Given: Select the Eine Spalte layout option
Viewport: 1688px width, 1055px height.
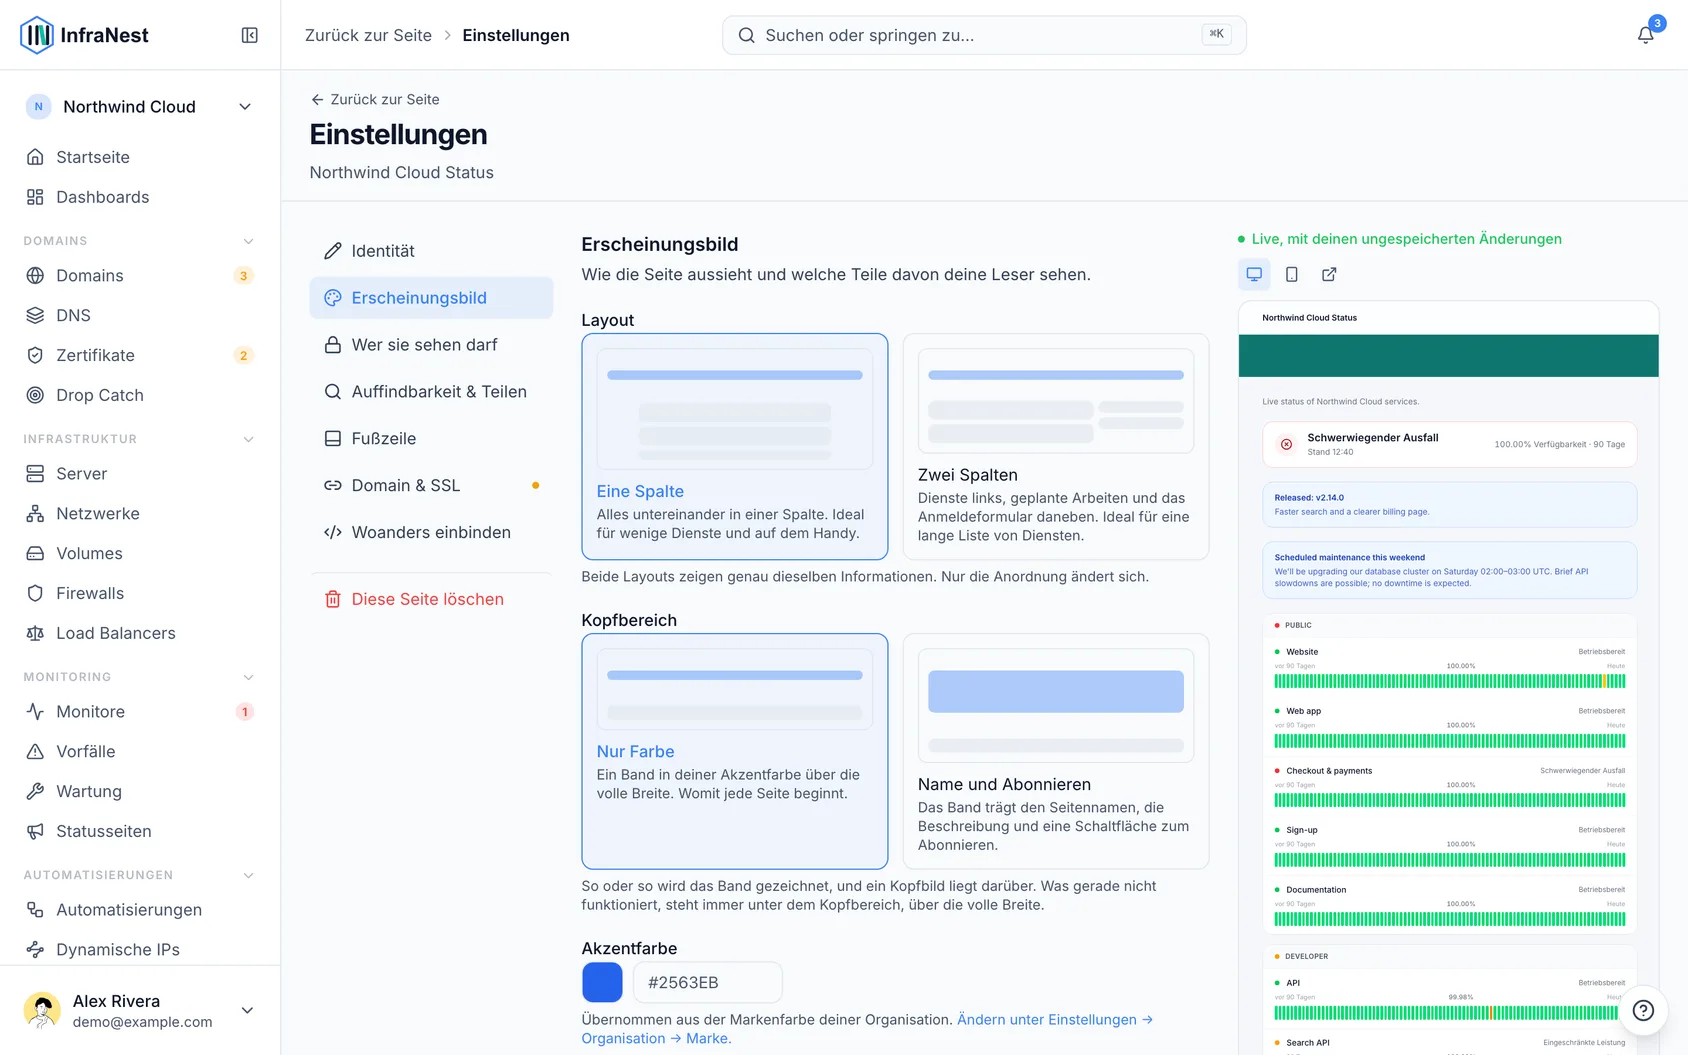Looking at the screenshot, I should [735, 446].
